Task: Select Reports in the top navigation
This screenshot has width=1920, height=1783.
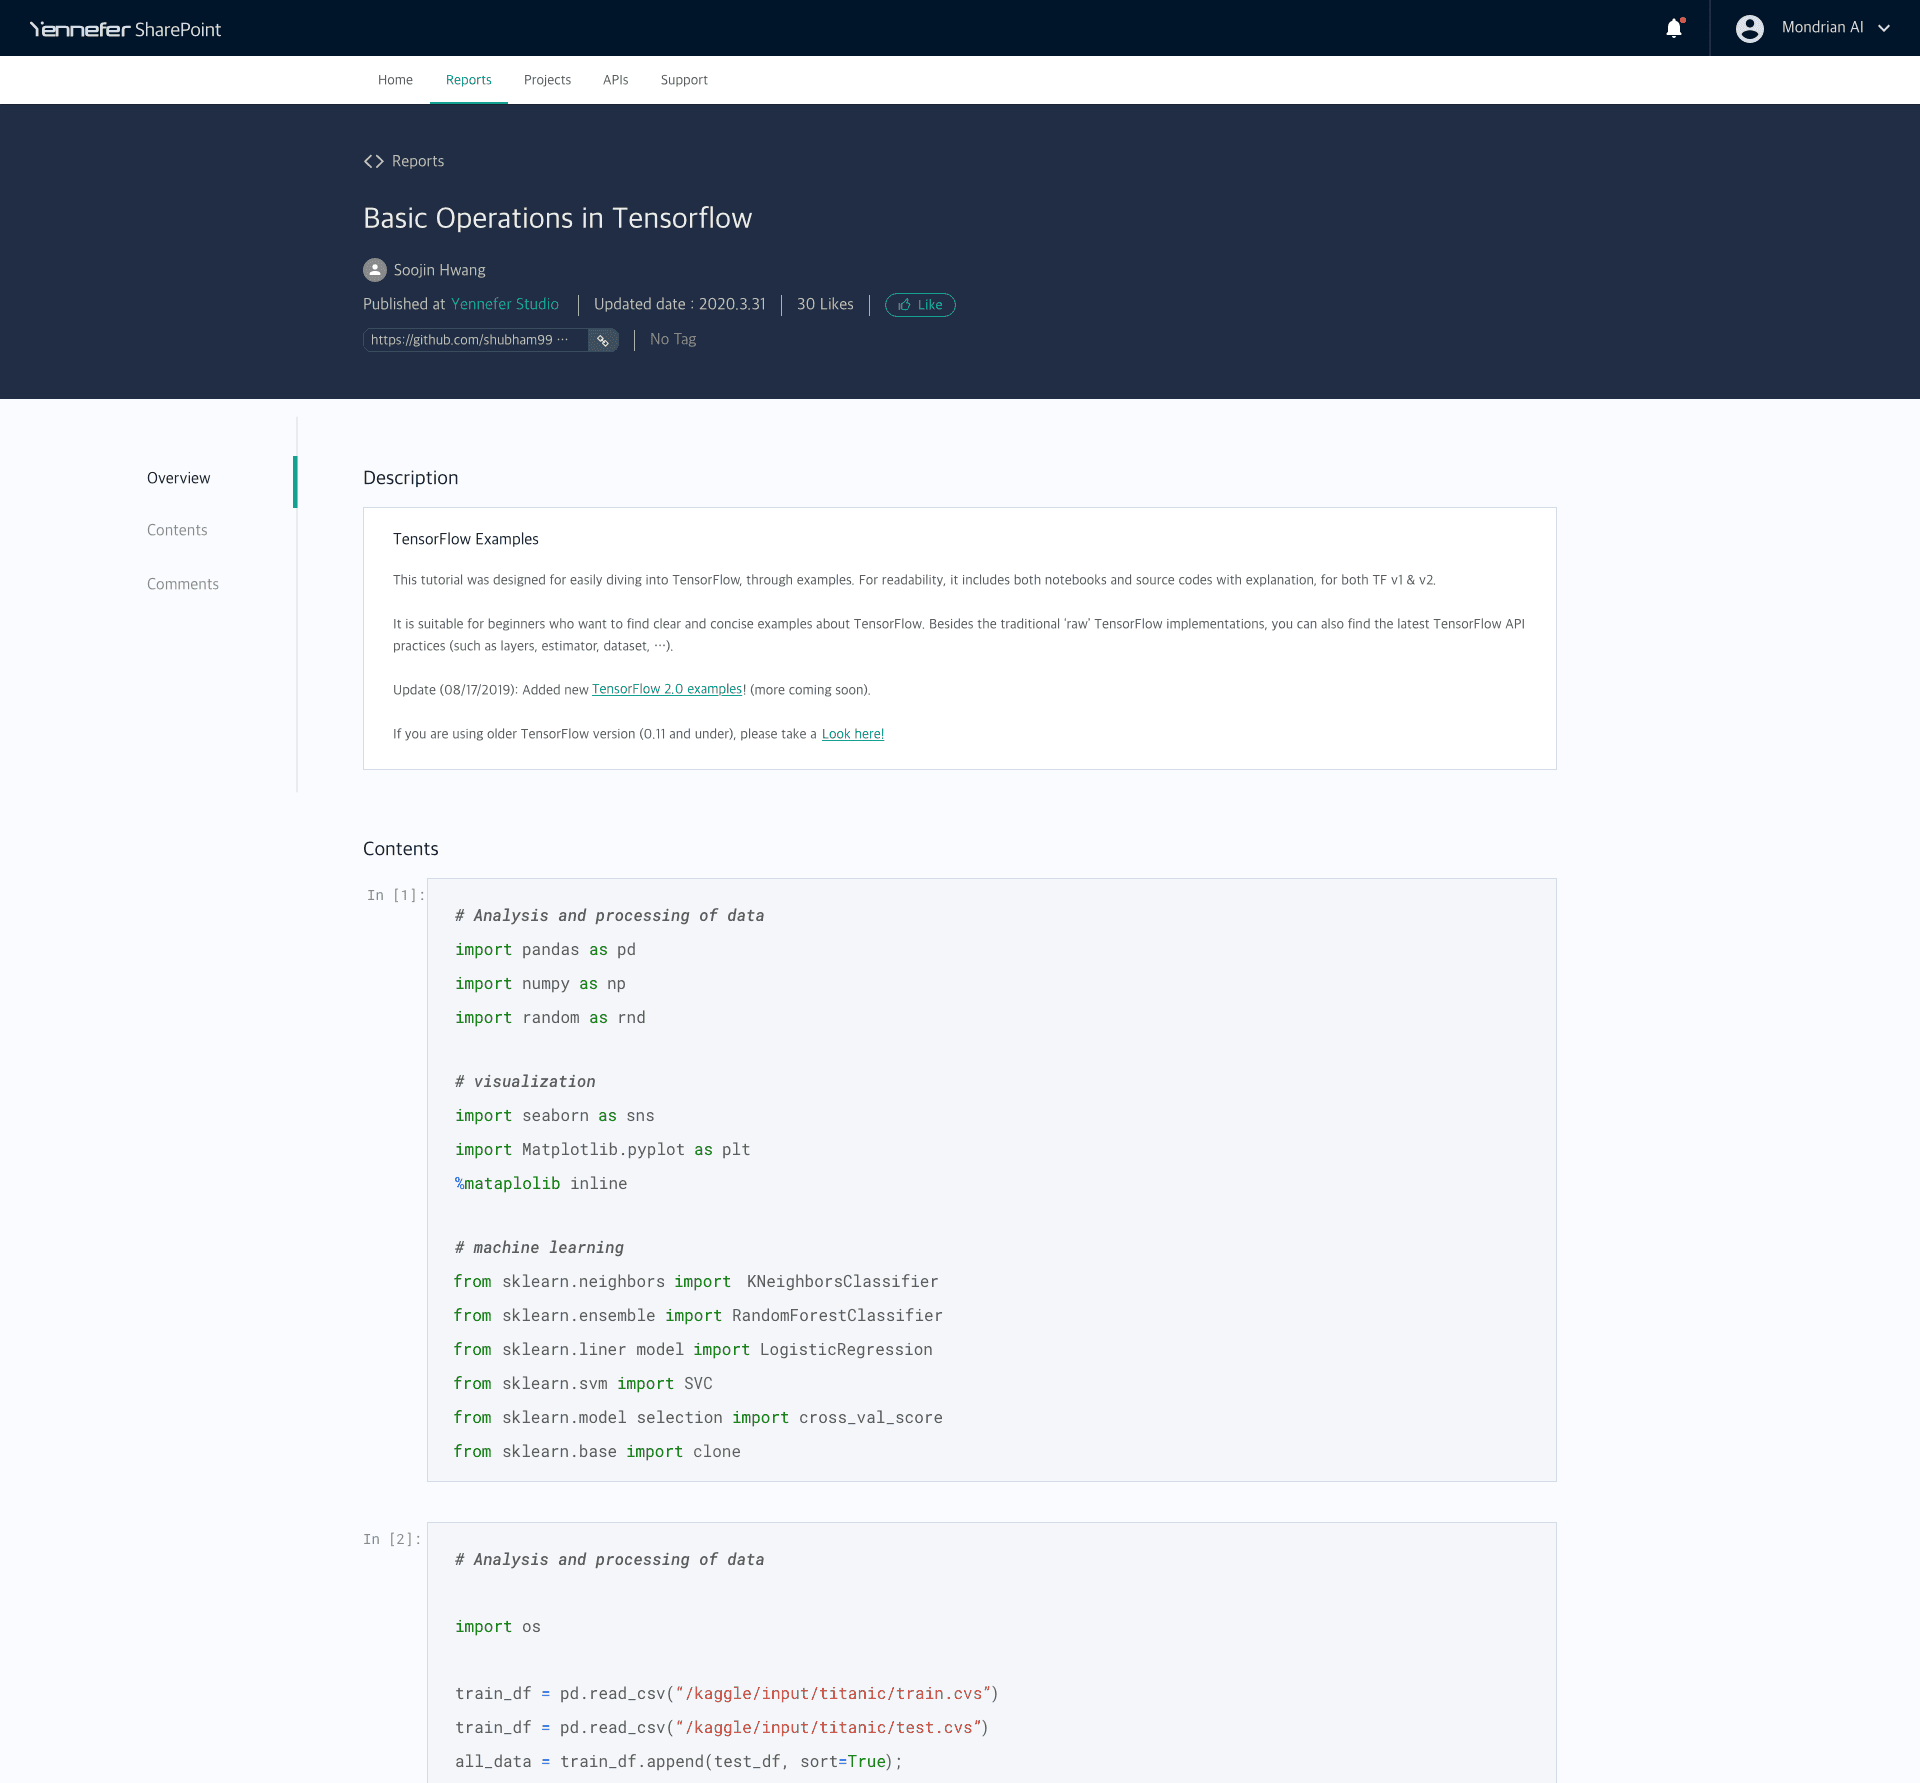Action: pos(468,80)
